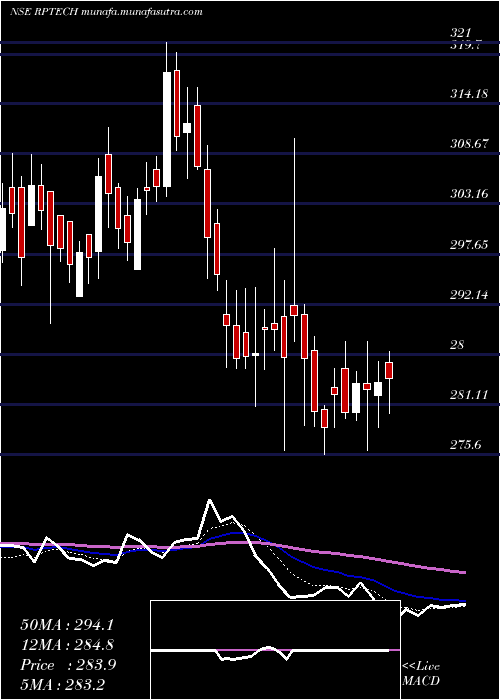This screenshot has width=500, height=700.
Task: Select the 281.11 price level label
Action: tap(468, 395)
